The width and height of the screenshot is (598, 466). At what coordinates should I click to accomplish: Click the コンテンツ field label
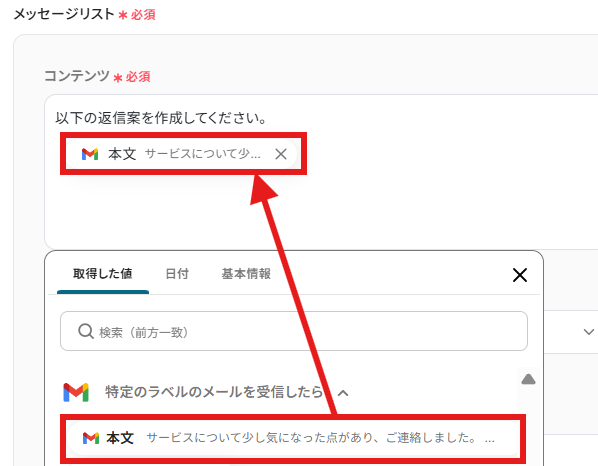(77, 76)
